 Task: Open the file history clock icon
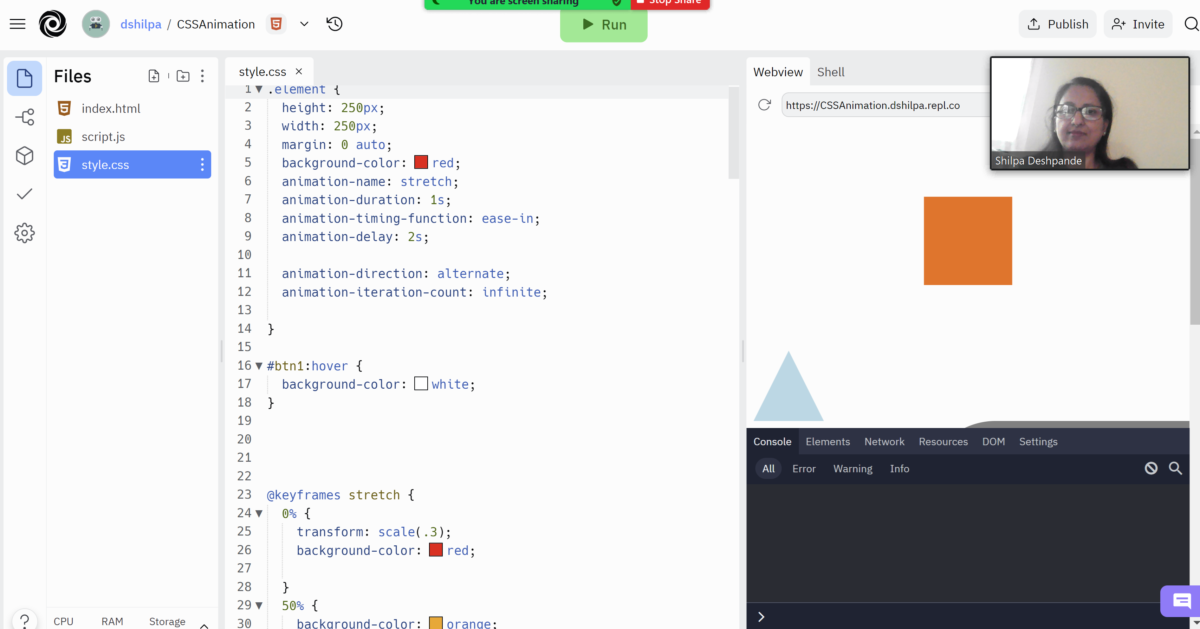[334, 23]
